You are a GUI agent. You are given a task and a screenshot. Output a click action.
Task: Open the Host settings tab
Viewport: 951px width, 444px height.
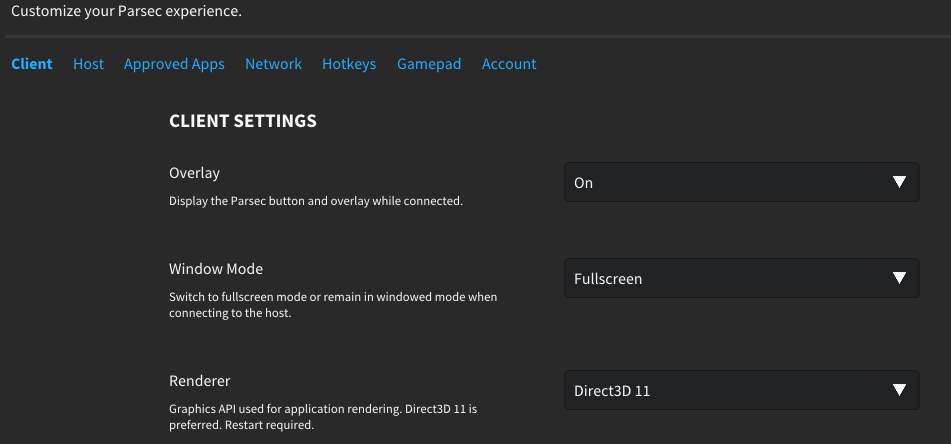[x=89, y=64]
